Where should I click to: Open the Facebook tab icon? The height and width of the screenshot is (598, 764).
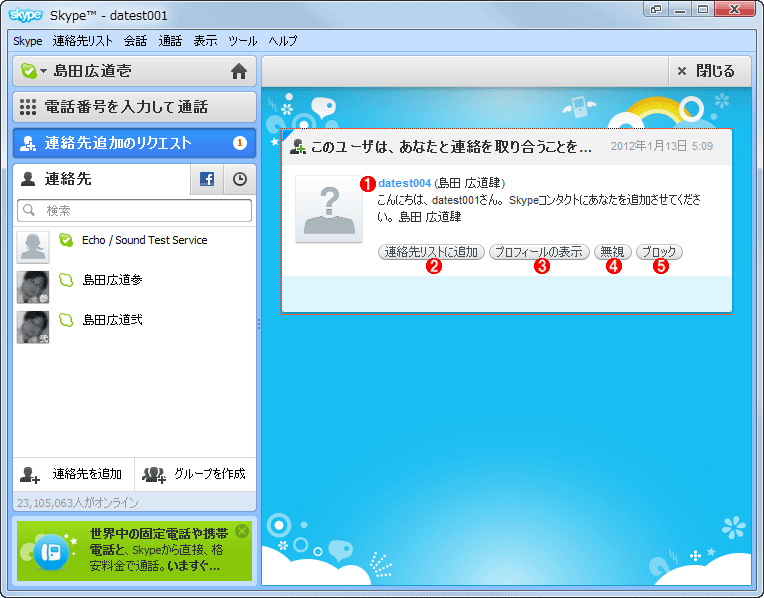(x=207, y=179)
